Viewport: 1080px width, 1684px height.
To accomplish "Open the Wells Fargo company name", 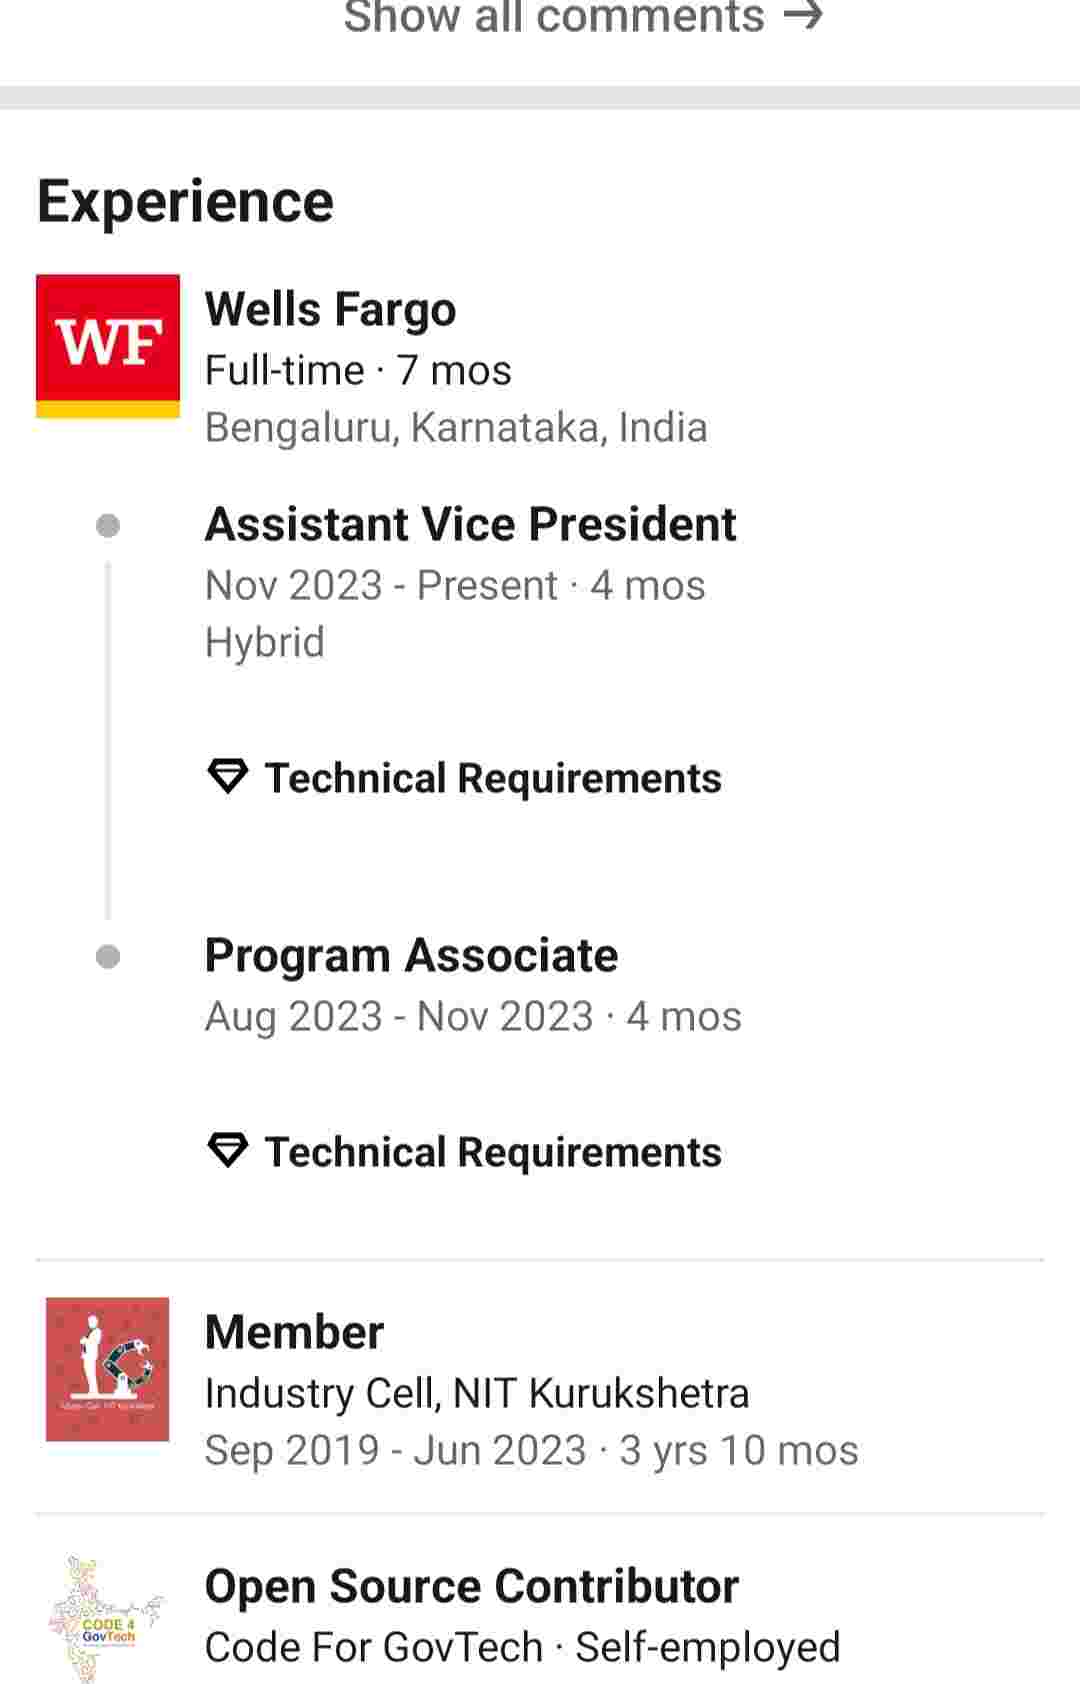I will [x=330, y=309].
